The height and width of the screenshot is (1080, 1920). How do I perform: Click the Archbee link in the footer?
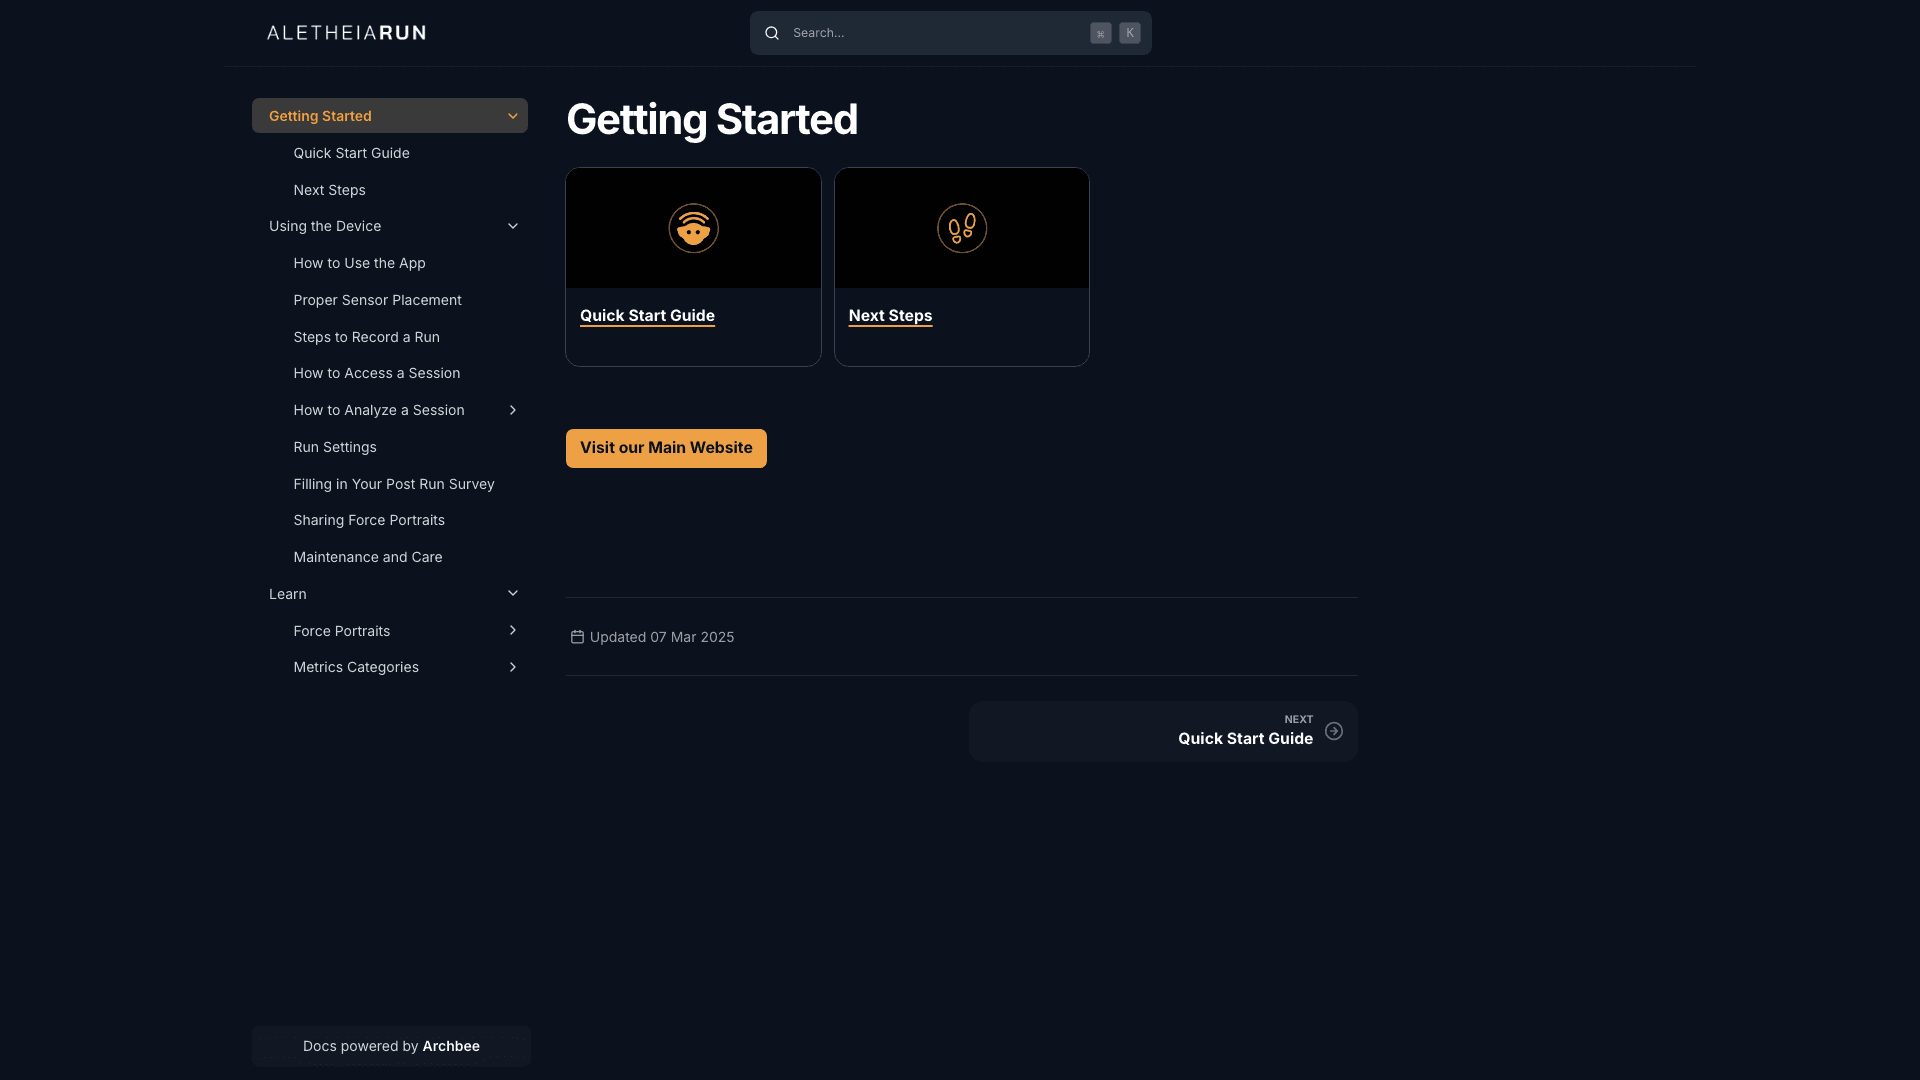[450, 1046]
